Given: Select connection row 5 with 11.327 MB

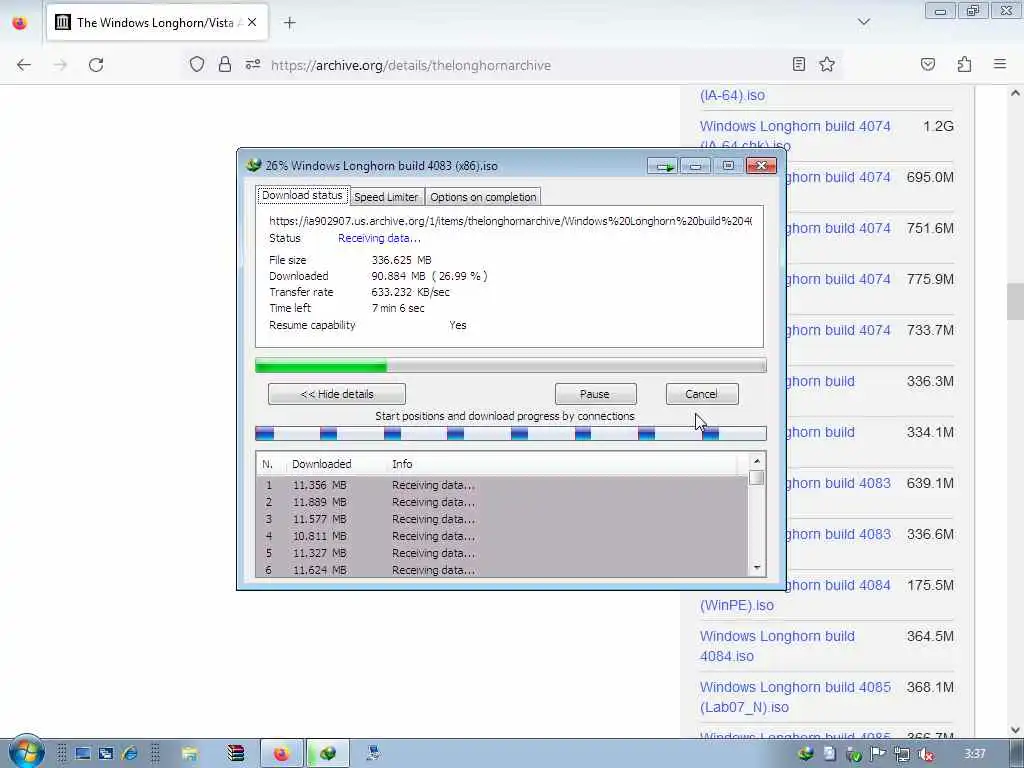Looking at the screenshot, I should (502, 553).
